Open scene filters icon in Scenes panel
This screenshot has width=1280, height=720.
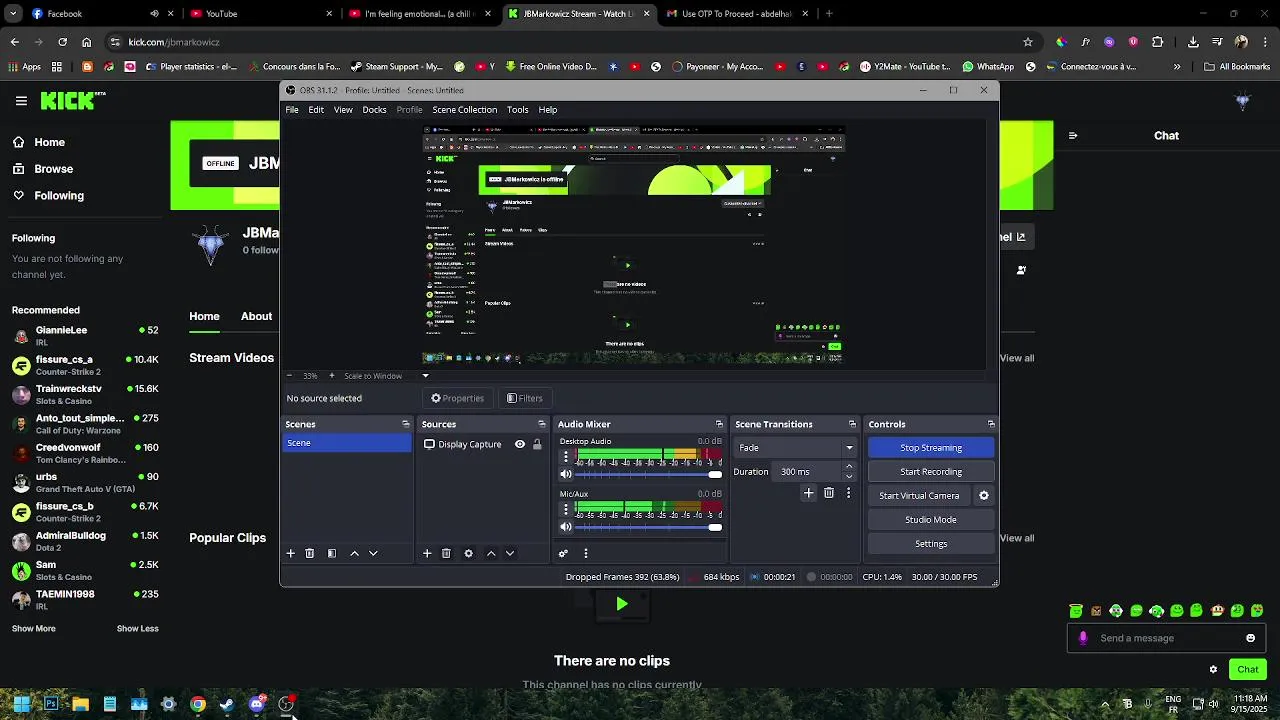click(x=332, y=553)
